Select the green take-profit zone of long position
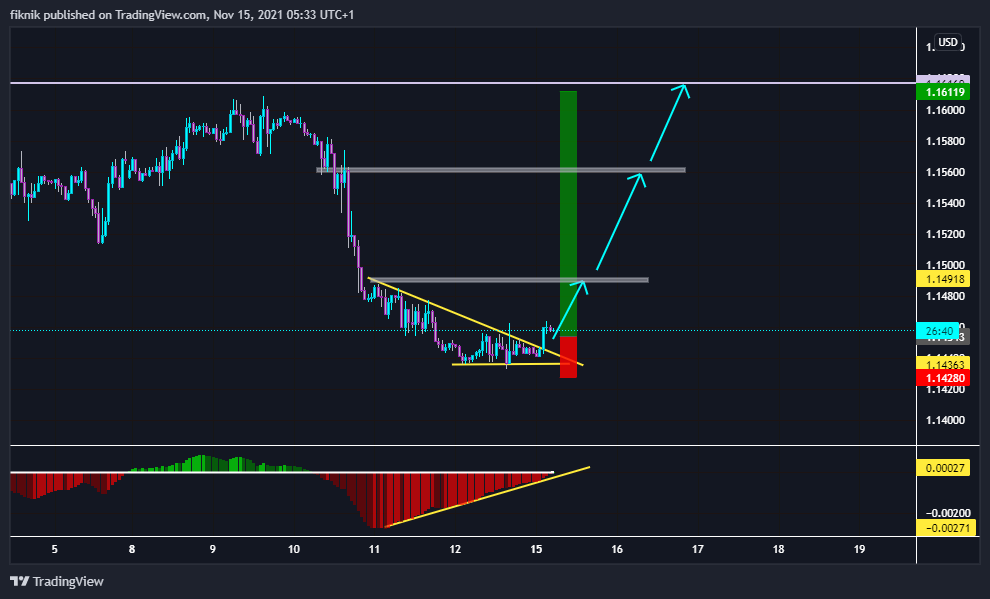 tap(568, 213)
